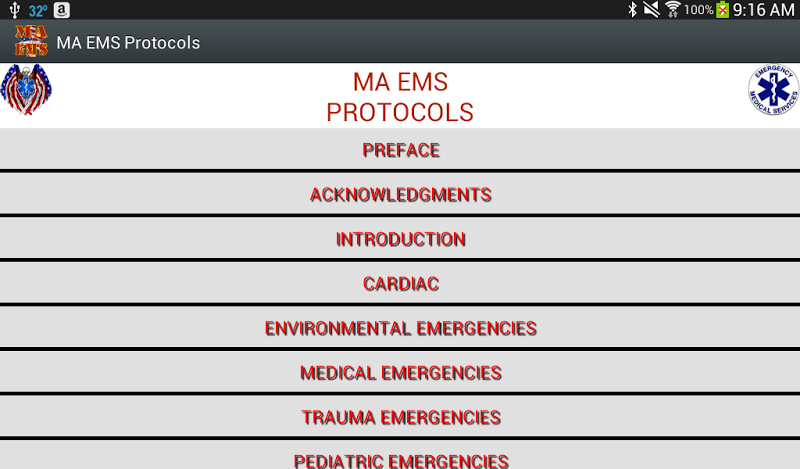Tap the Bluetooth status icon
Viewport: 800px width, 469px height.
pyautogui.click(x=632, y=10)
